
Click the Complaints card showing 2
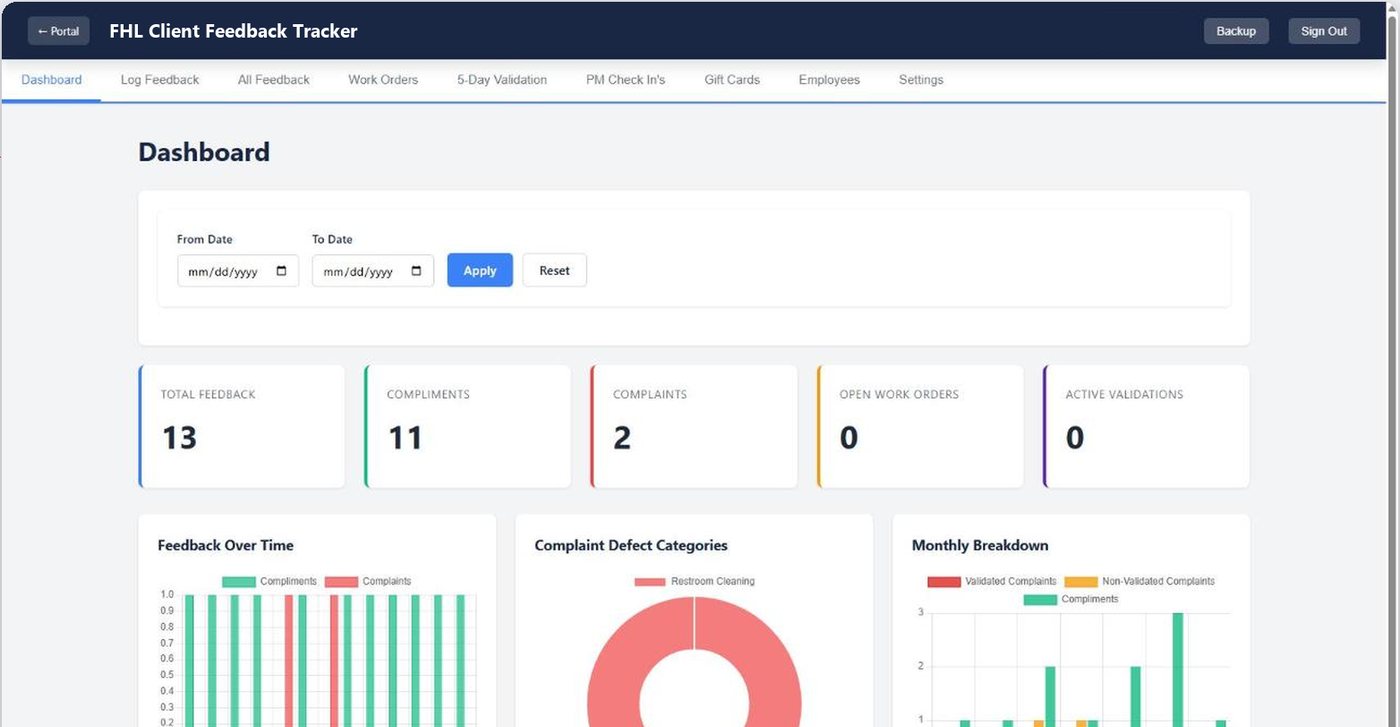pos(694,426)
